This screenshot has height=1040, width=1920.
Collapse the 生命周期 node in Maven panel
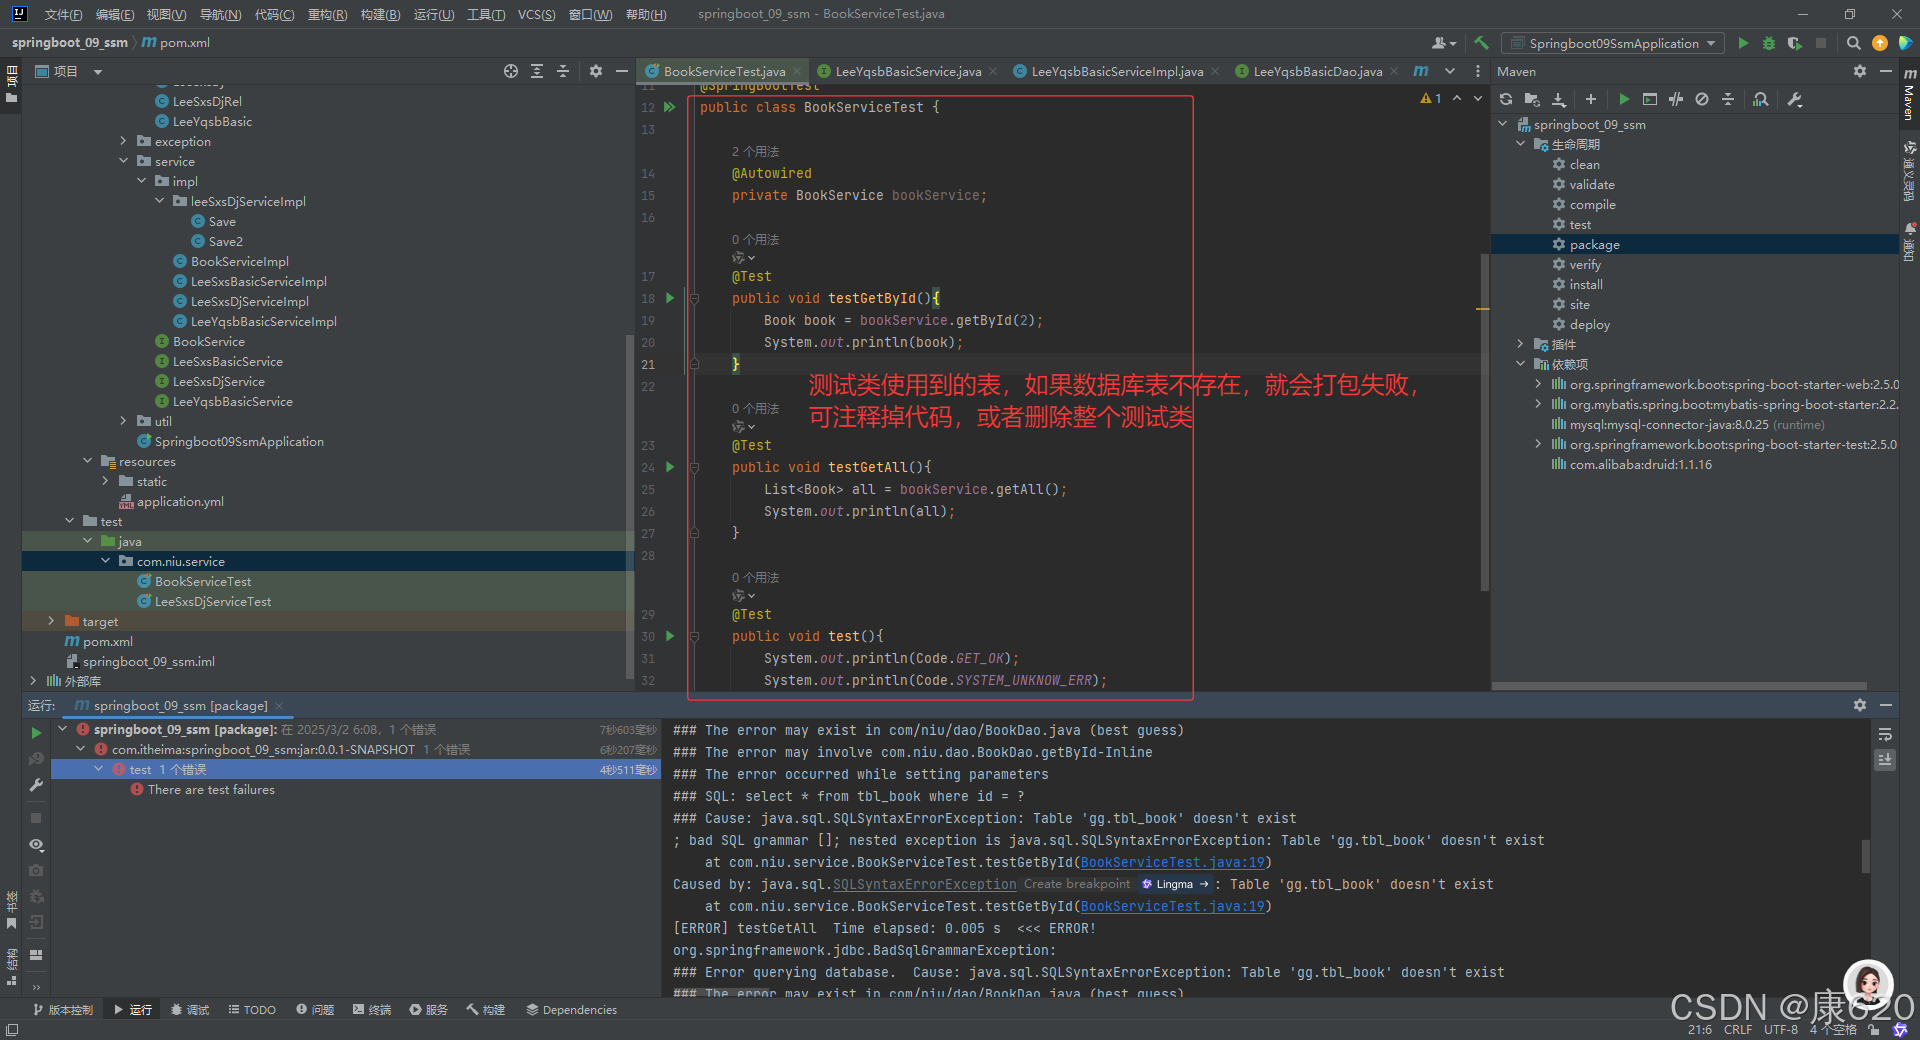click(1521, 144)
